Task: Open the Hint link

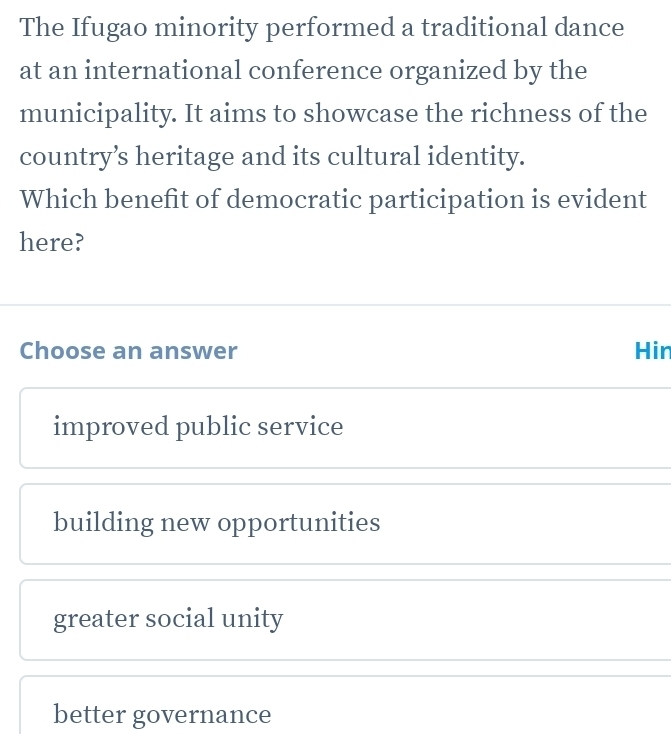Action: tap(651, 351)
